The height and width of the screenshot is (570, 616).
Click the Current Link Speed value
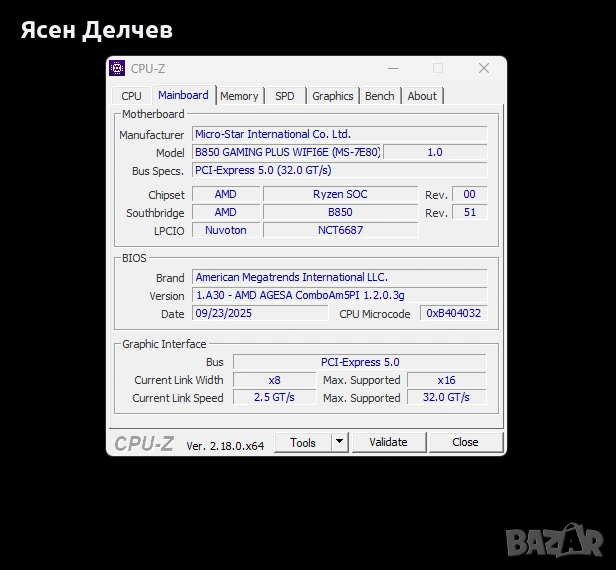[x=275, y=397]
